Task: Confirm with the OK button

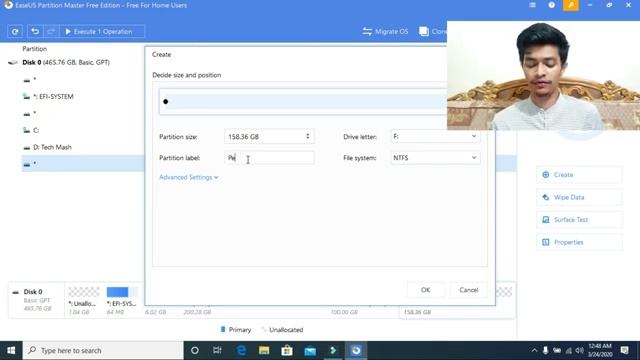Action: (x=425, y=290)
